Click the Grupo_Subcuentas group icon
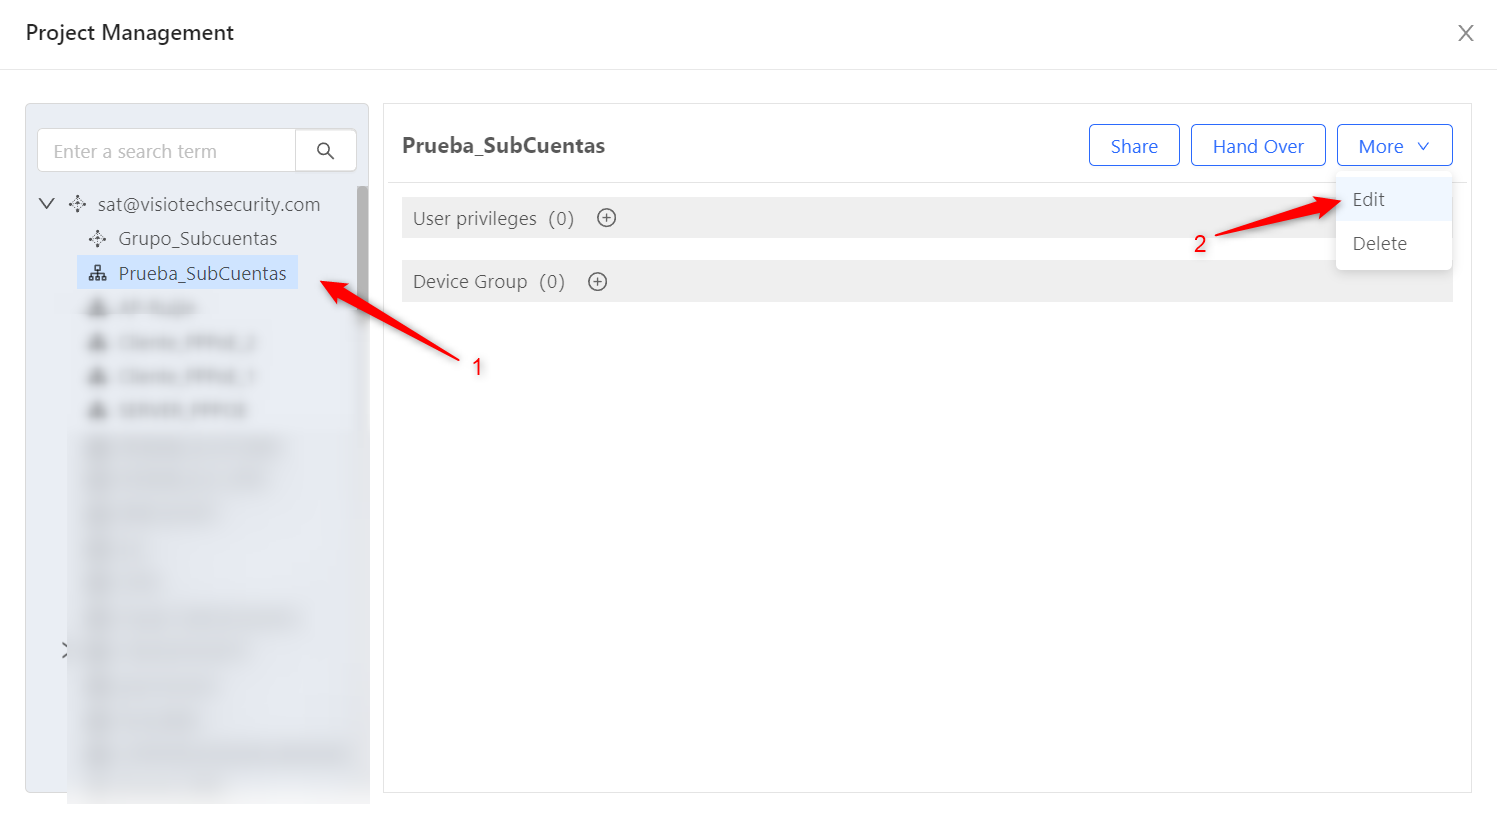The width and height of the screenshot is (1497, 813). pyautogui.click(x=97, y=239)
